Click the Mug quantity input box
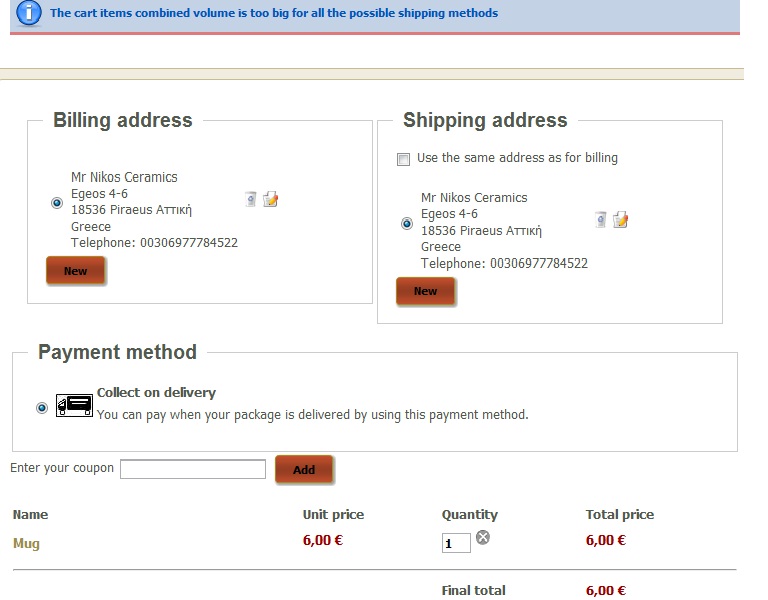This screenshot has width=768, height=600. [x=456, y=543]
